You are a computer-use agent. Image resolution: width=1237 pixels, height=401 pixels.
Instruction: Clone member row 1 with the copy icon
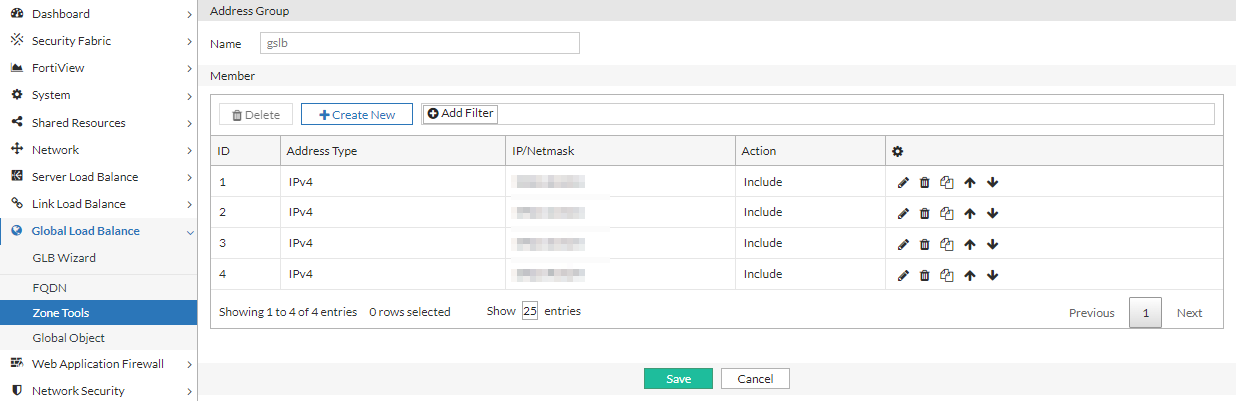947,183
